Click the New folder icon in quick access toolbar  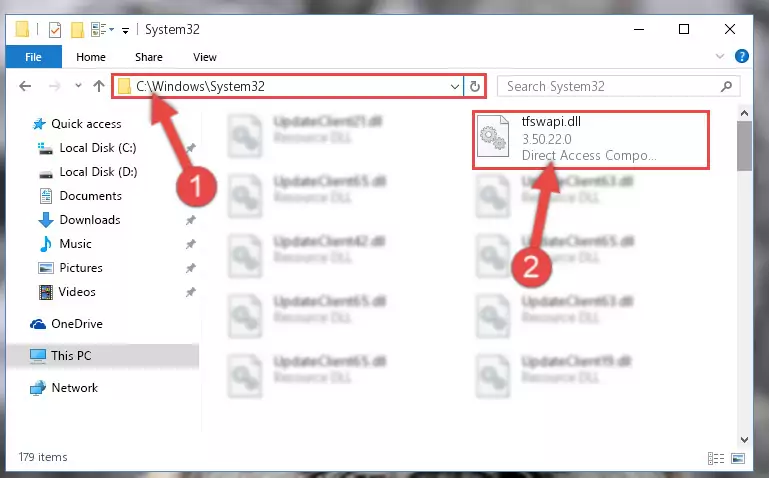(77, 30)
